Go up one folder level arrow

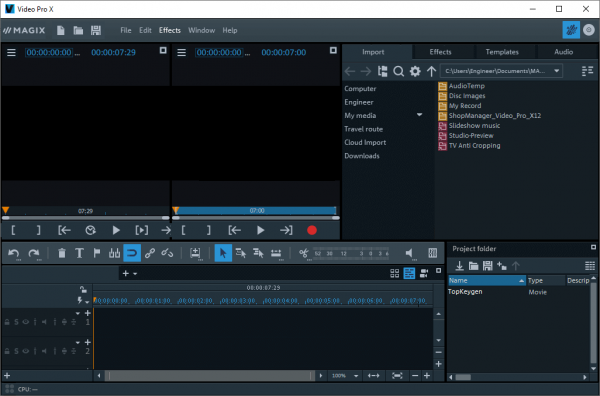pyautogui.click(x=431, y=71)
